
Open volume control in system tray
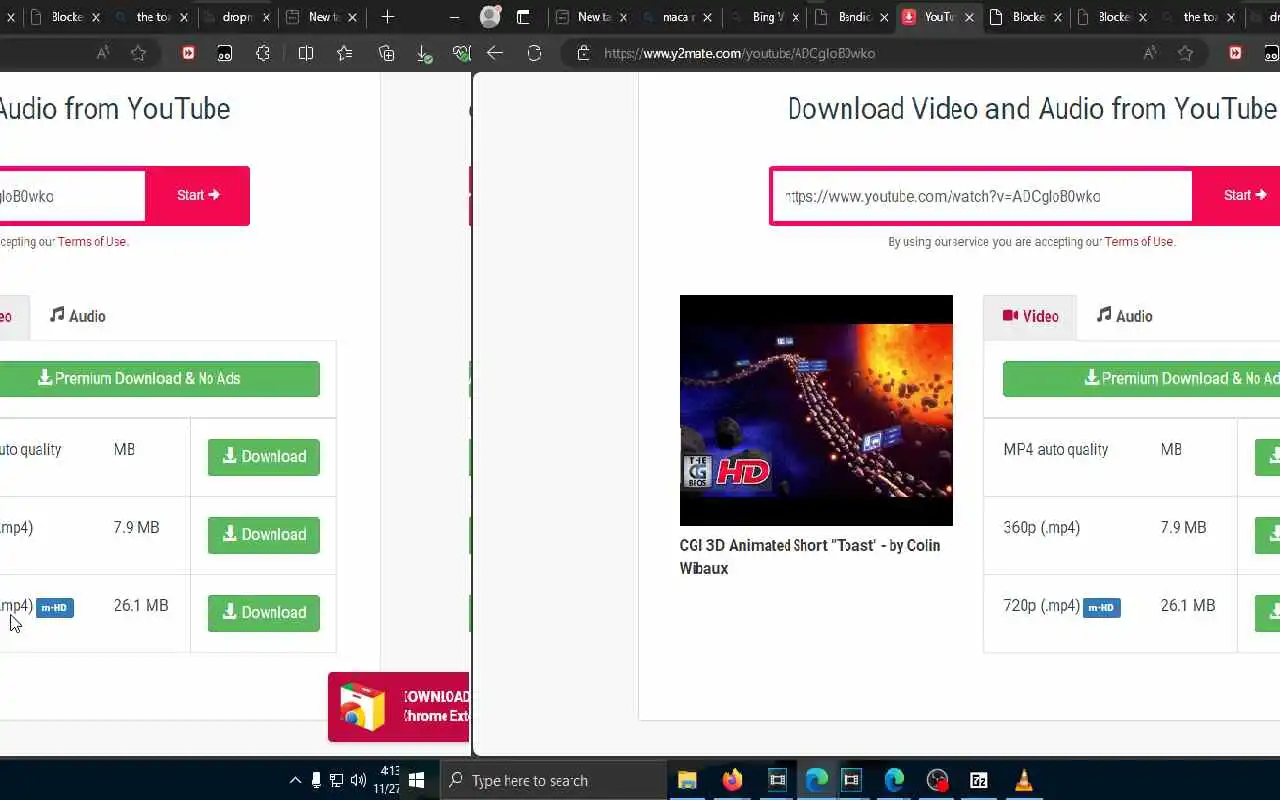358,780
